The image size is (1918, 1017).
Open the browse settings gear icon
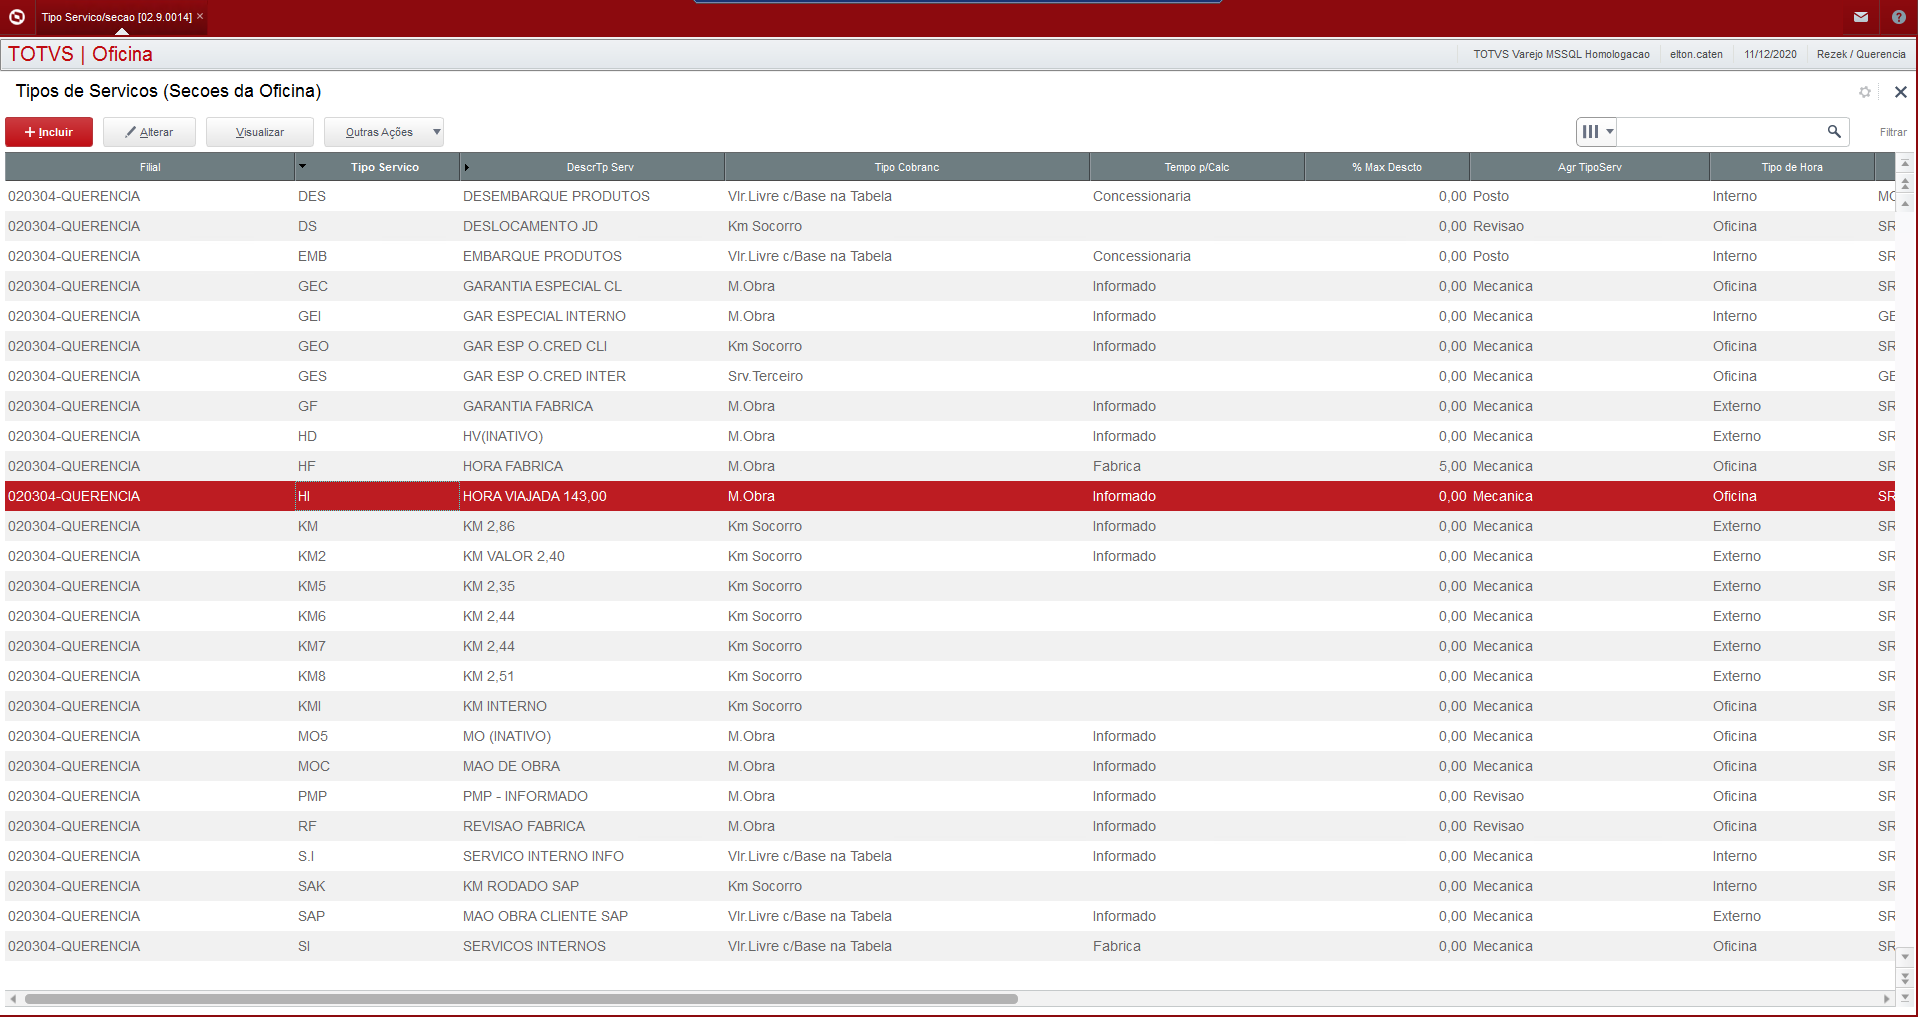[1865, 92]
